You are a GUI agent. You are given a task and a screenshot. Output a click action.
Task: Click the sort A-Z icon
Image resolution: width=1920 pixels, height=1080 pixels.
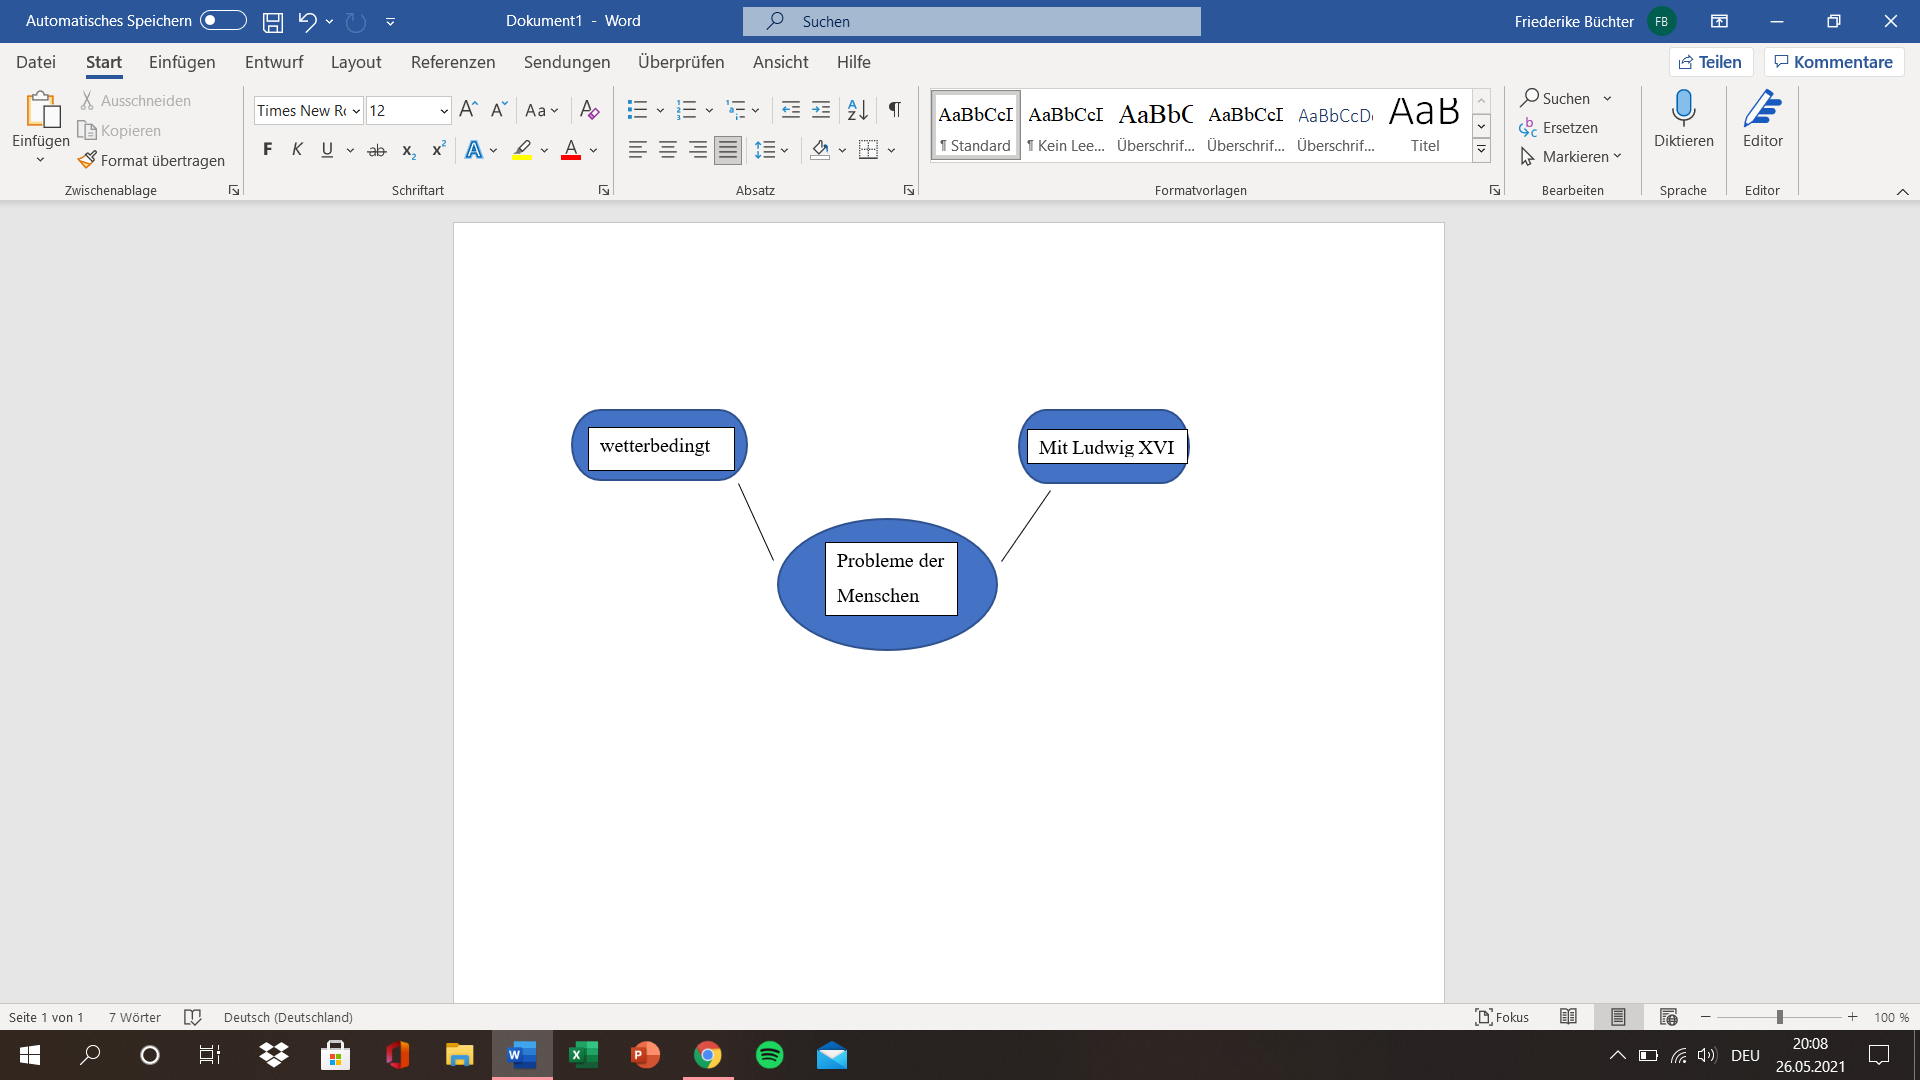coord(857,110)
